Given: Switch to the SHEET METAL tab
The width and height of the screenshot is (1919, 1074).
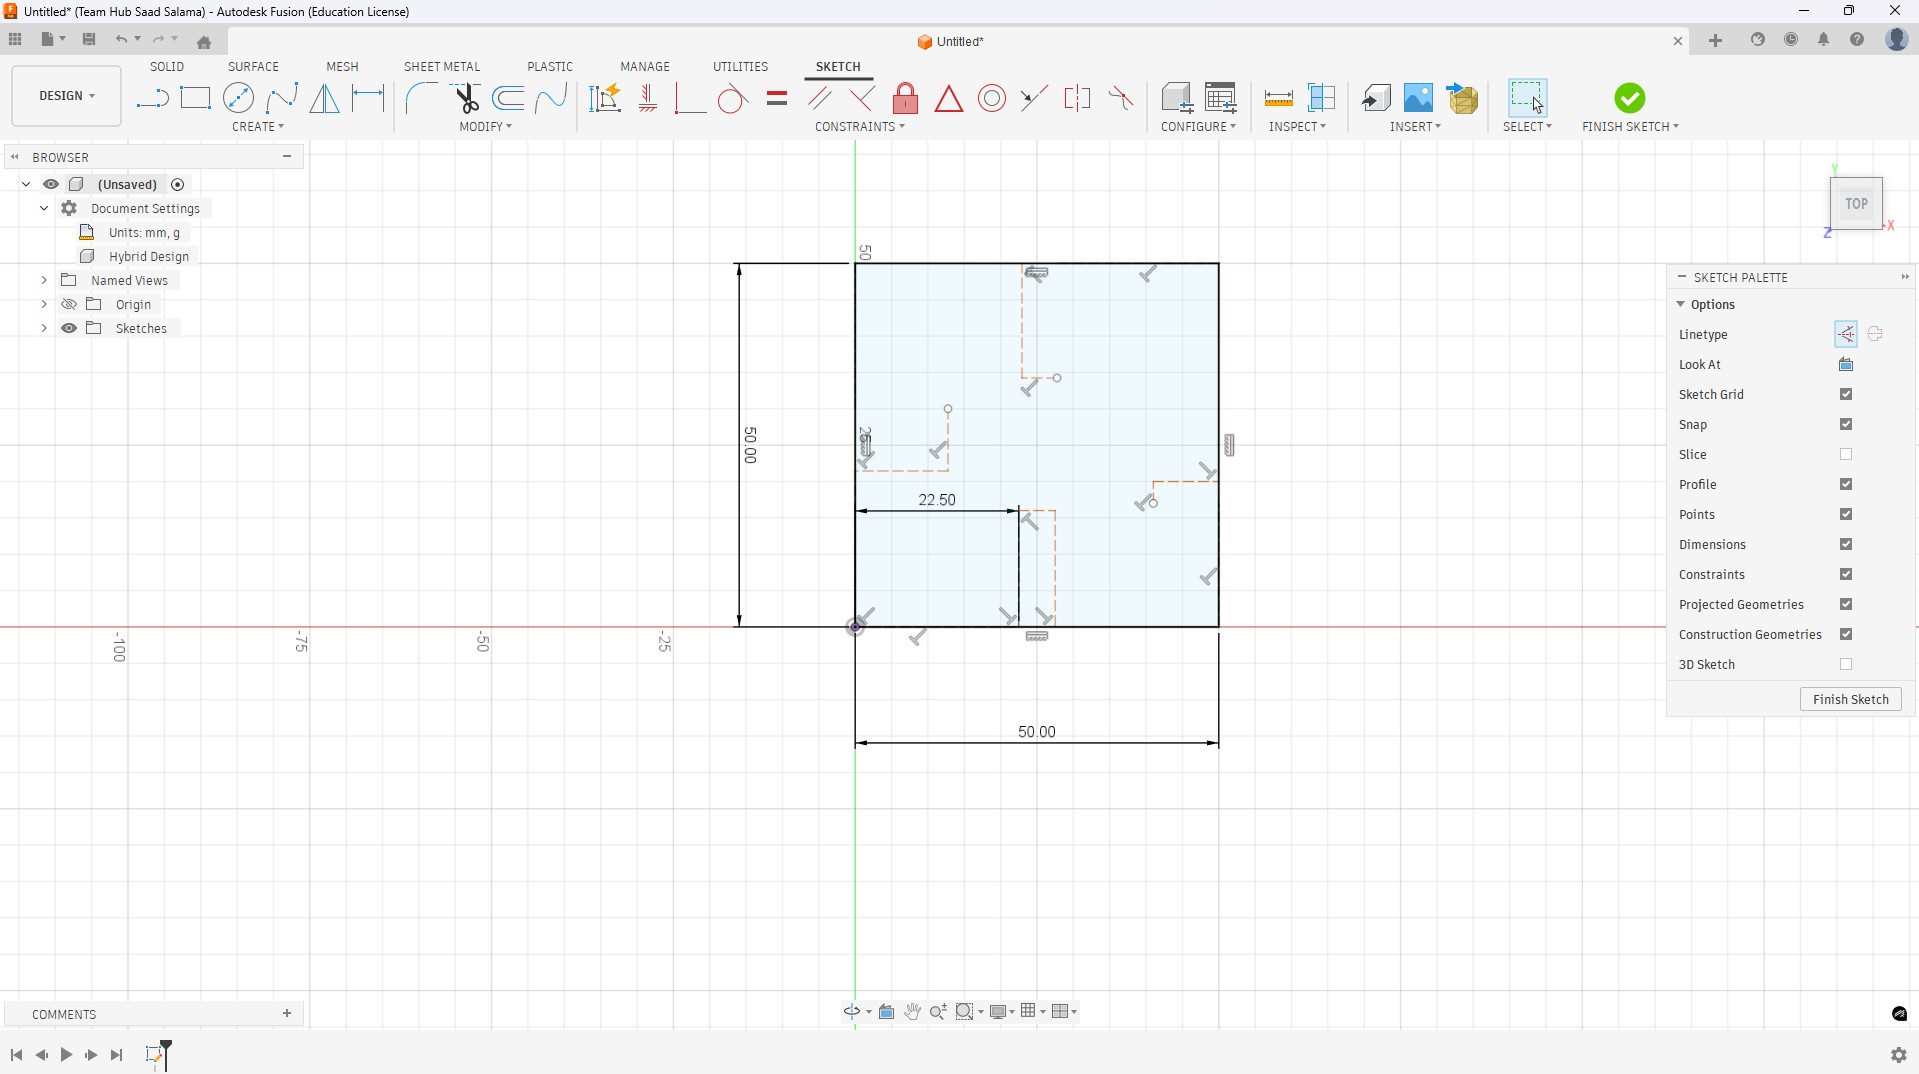Looking at the screenshot, I should click(442, 67).
